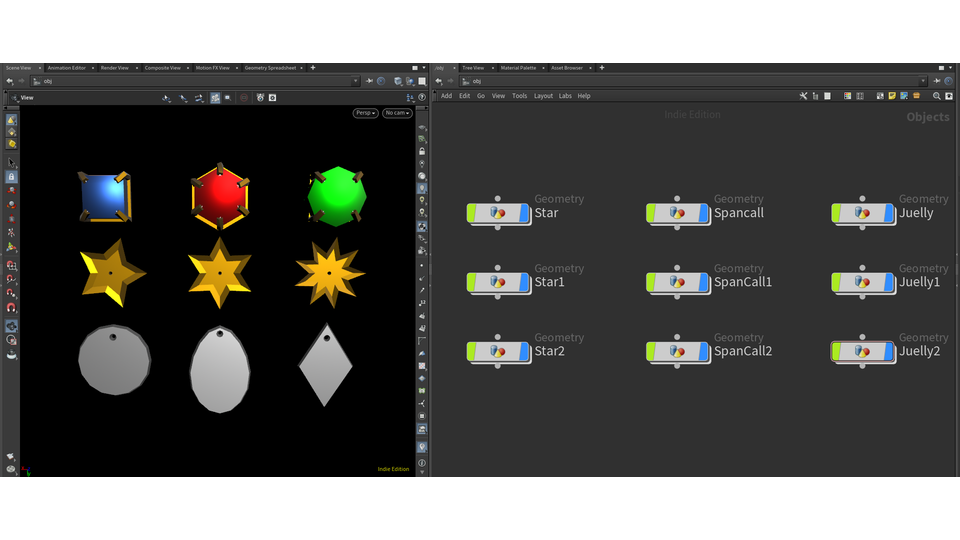Click the viewport lock selection icon
This screenshot has height=540, width=960.
coord(11,177)
